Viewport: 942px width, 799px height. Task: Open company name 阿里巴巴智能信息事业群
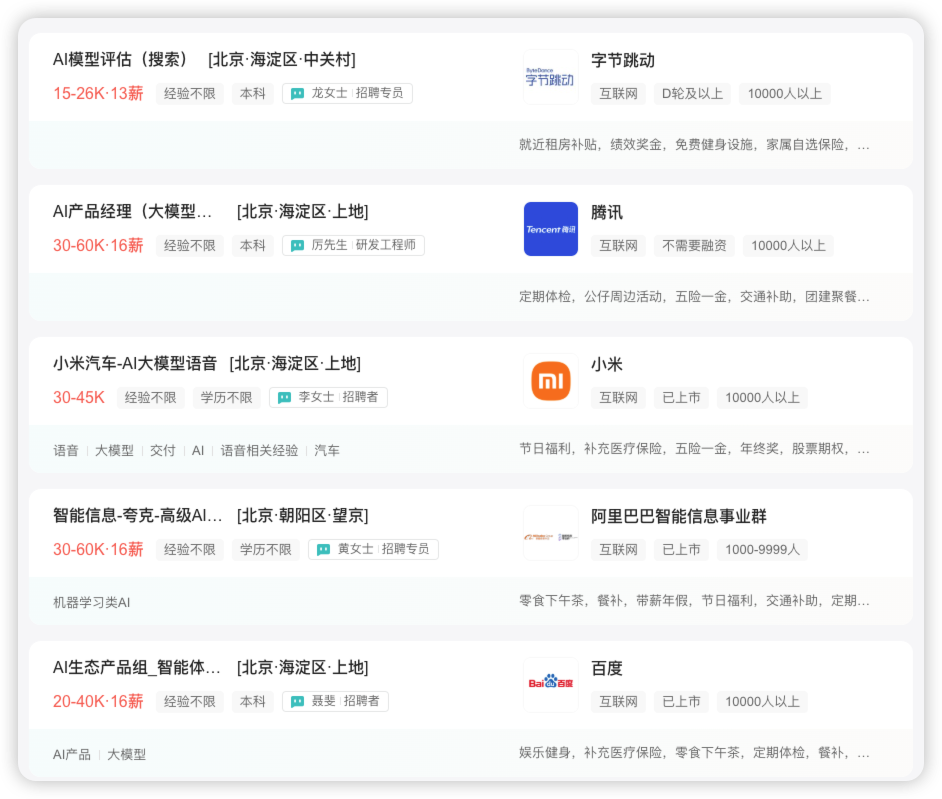(x=679, y=517)
